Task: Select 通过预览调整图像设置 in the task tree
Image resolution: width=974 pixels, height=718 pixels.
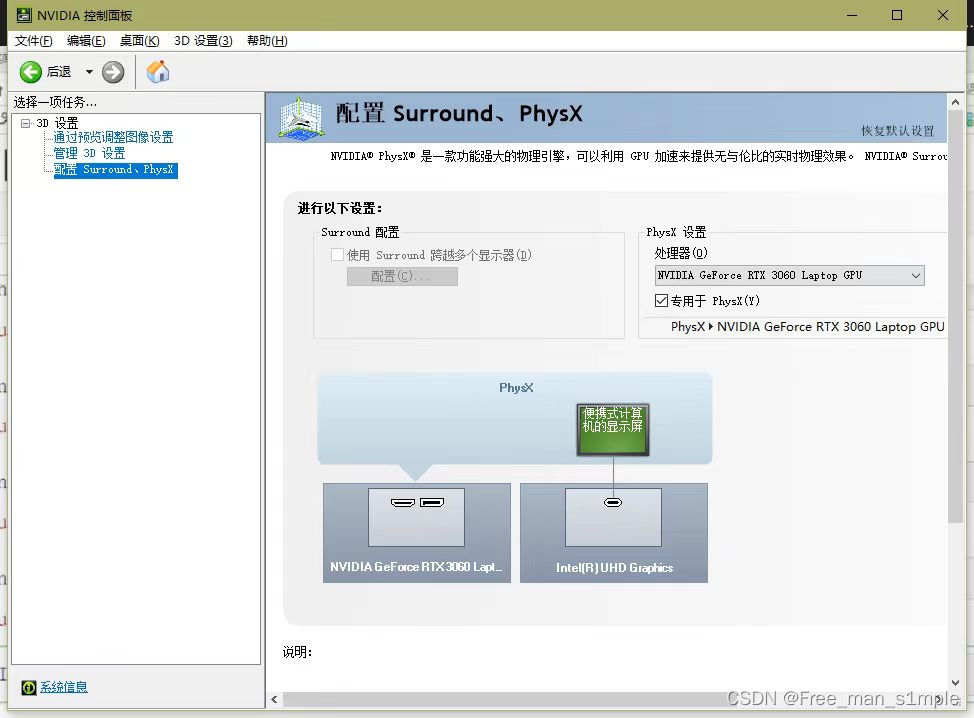Action: [x=113, y=137]
